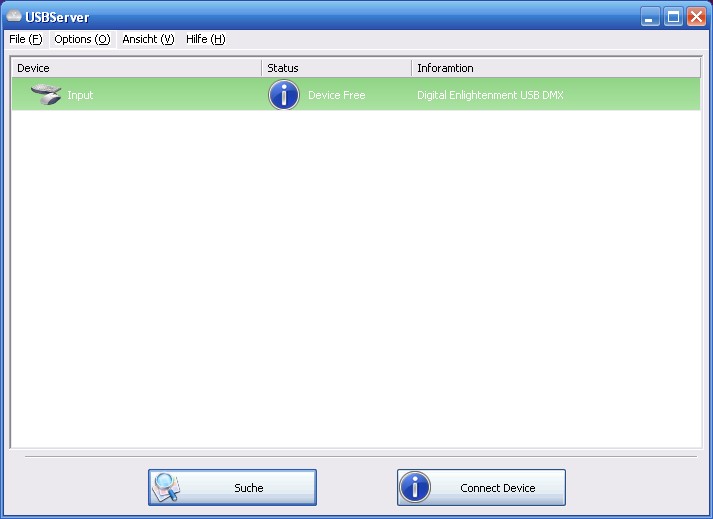Click the magnifier icon on the Suche button
Image resolution: width=713 pixels, height=519 pixels.
[x=166, y=487]
